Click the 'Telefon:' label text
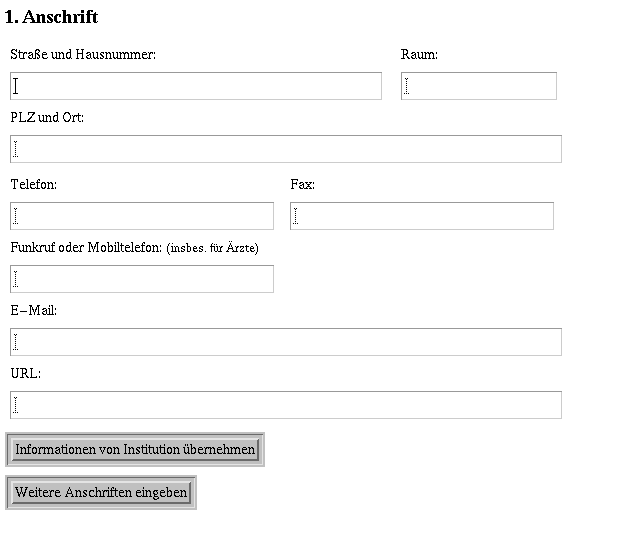636x534 pixels. pyautogui.click(x=34, y=184)
